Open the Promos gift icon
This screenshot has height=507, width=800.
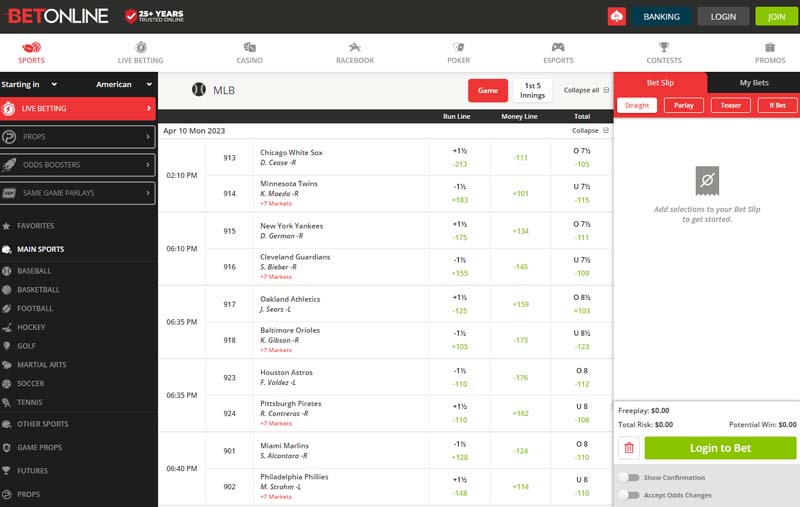770,47
